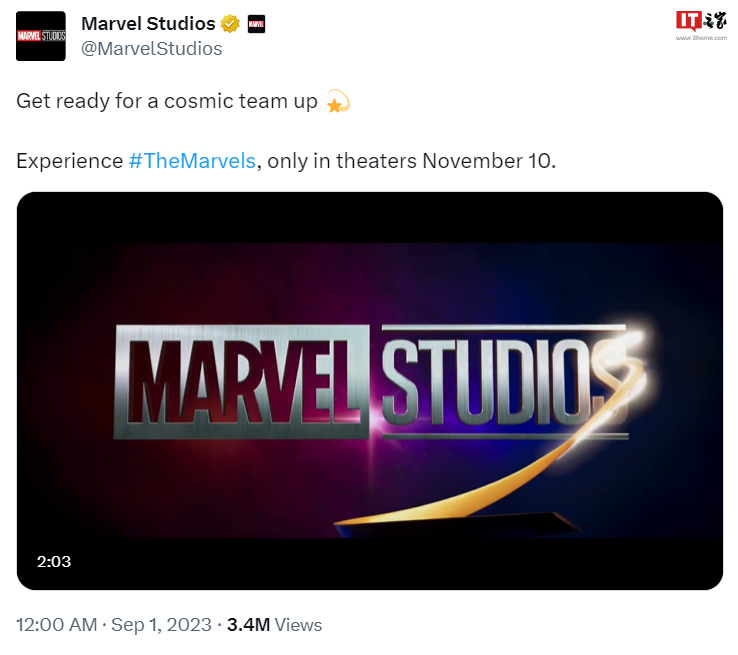
Task: Open the #TheMarvels hashtag
Action: pos(192,160)
